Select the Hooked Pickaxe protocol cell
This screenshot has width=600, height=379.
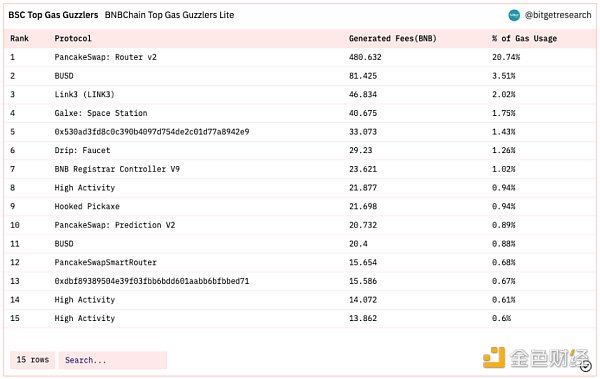[87, 206]
